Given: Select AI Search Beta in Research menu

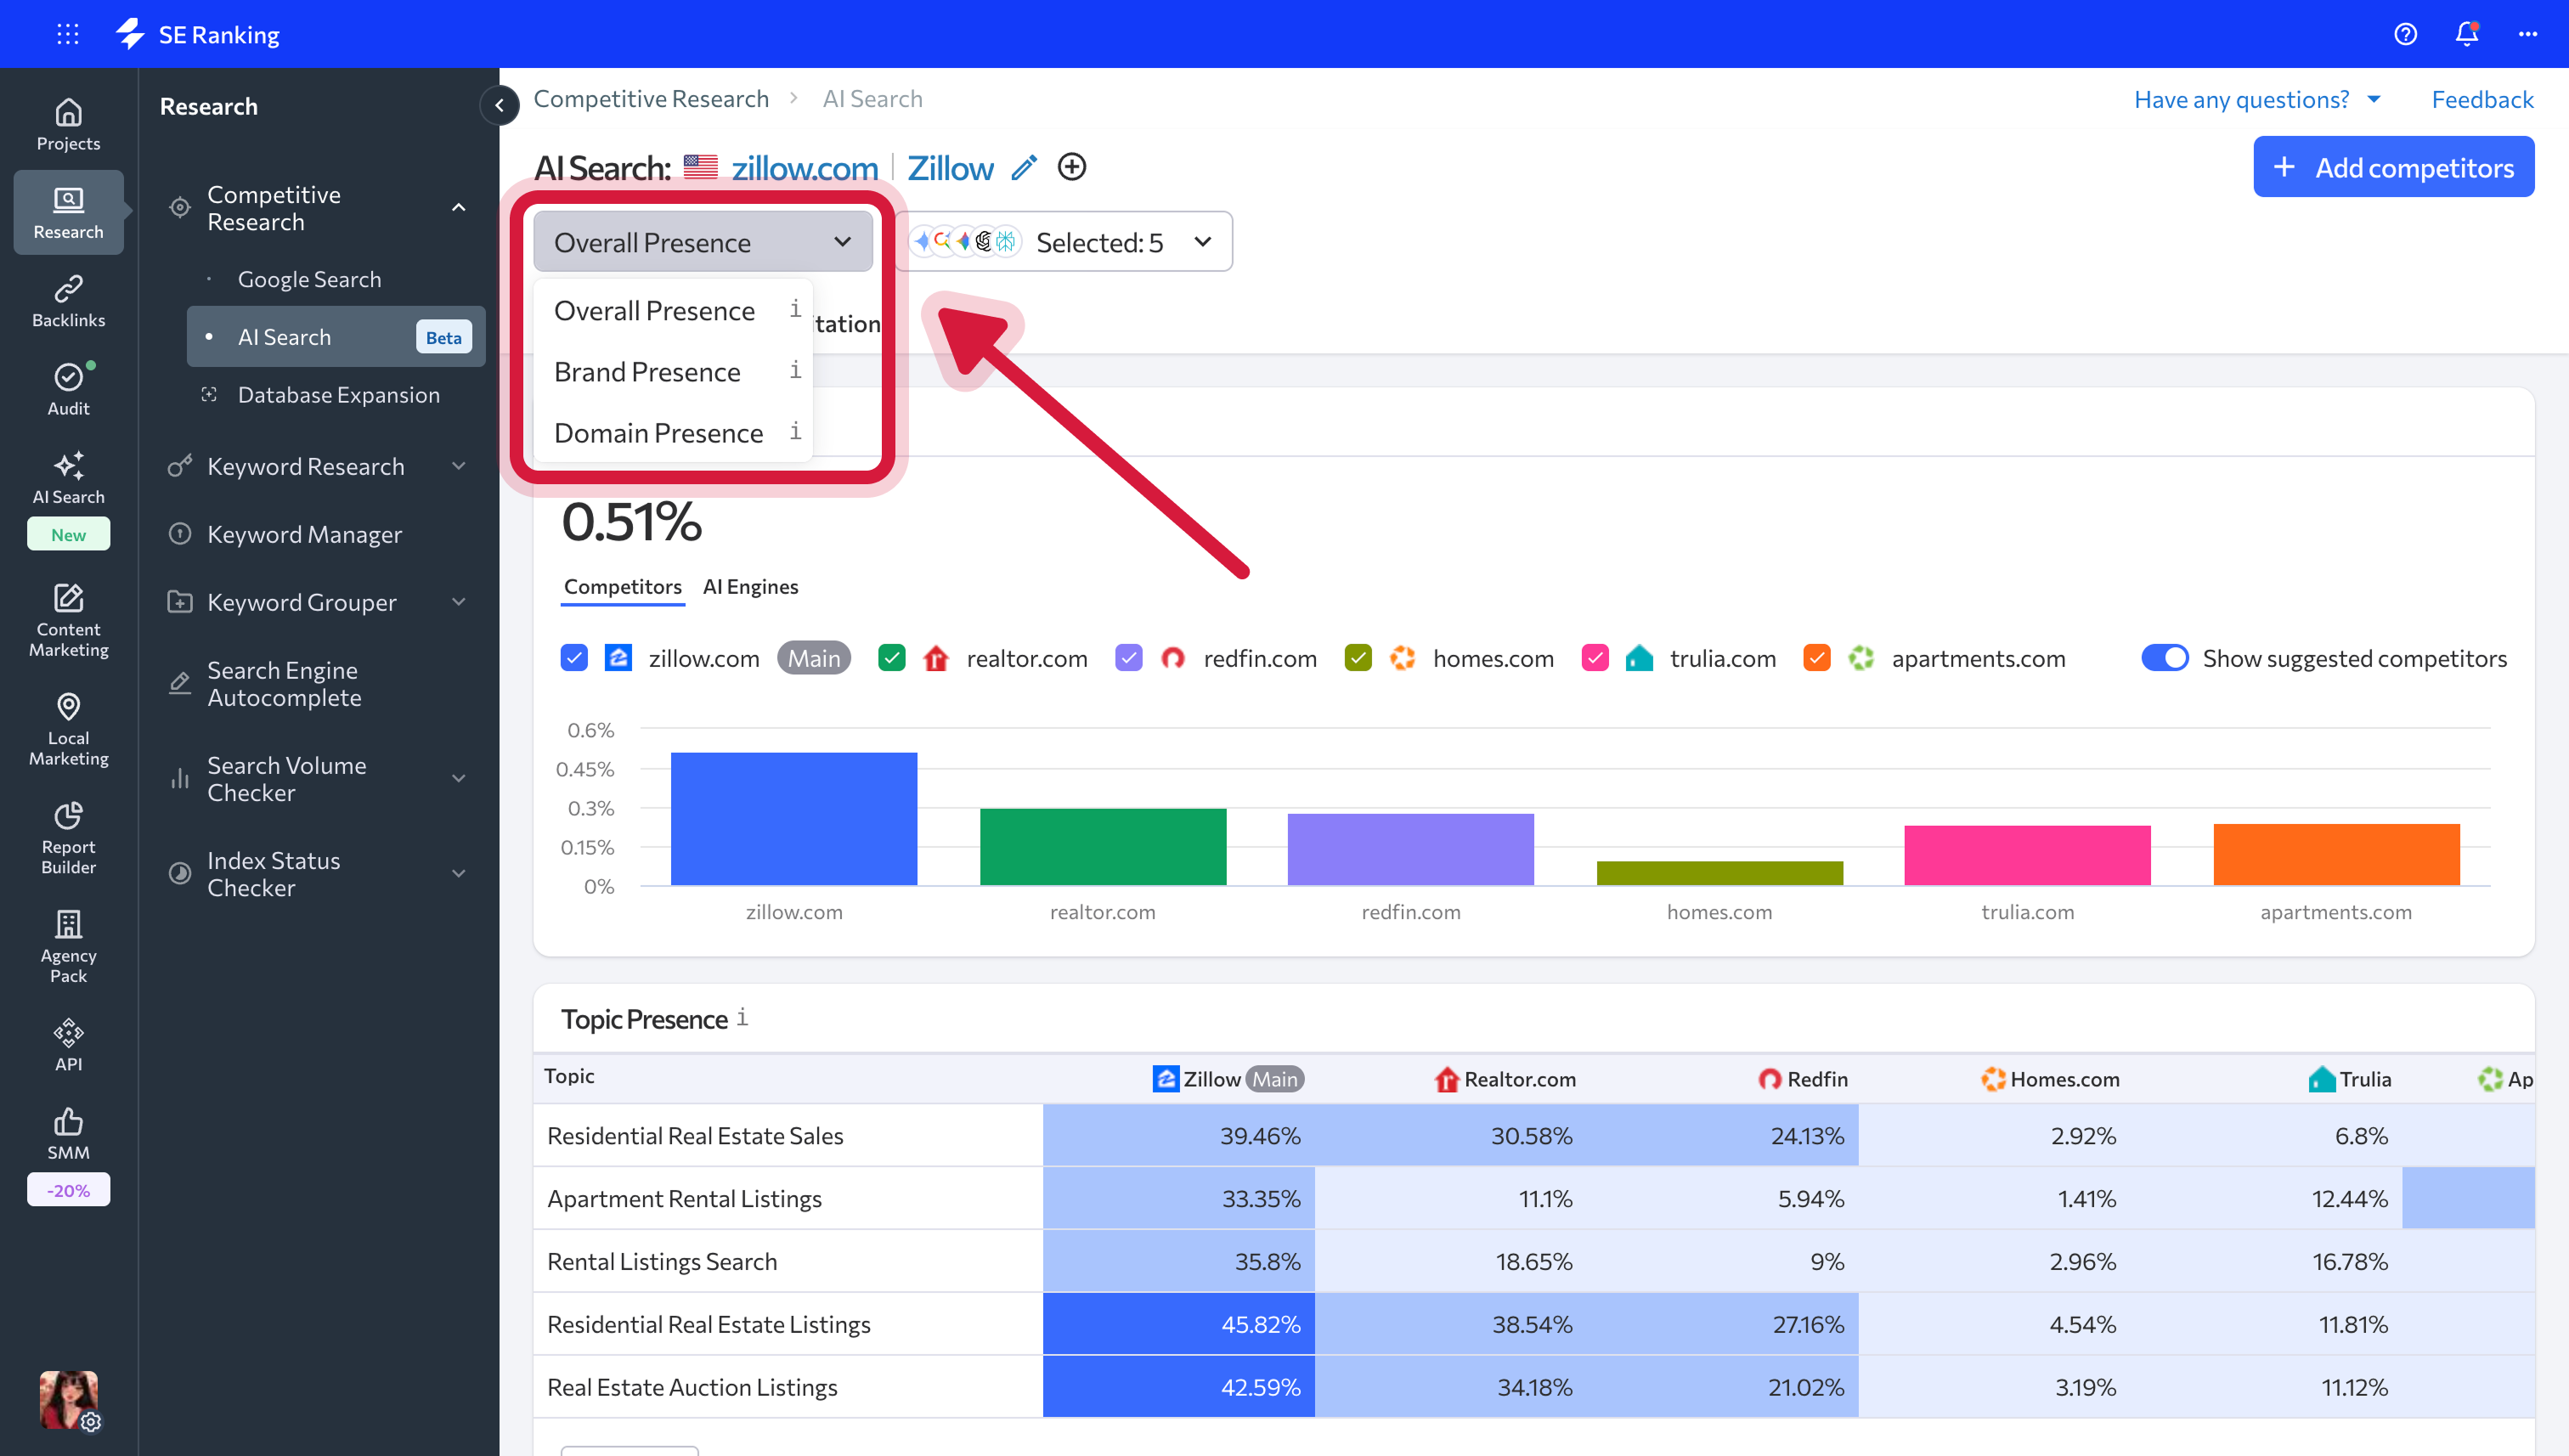Looking at the screenshot, I should [x=336, y=337].
